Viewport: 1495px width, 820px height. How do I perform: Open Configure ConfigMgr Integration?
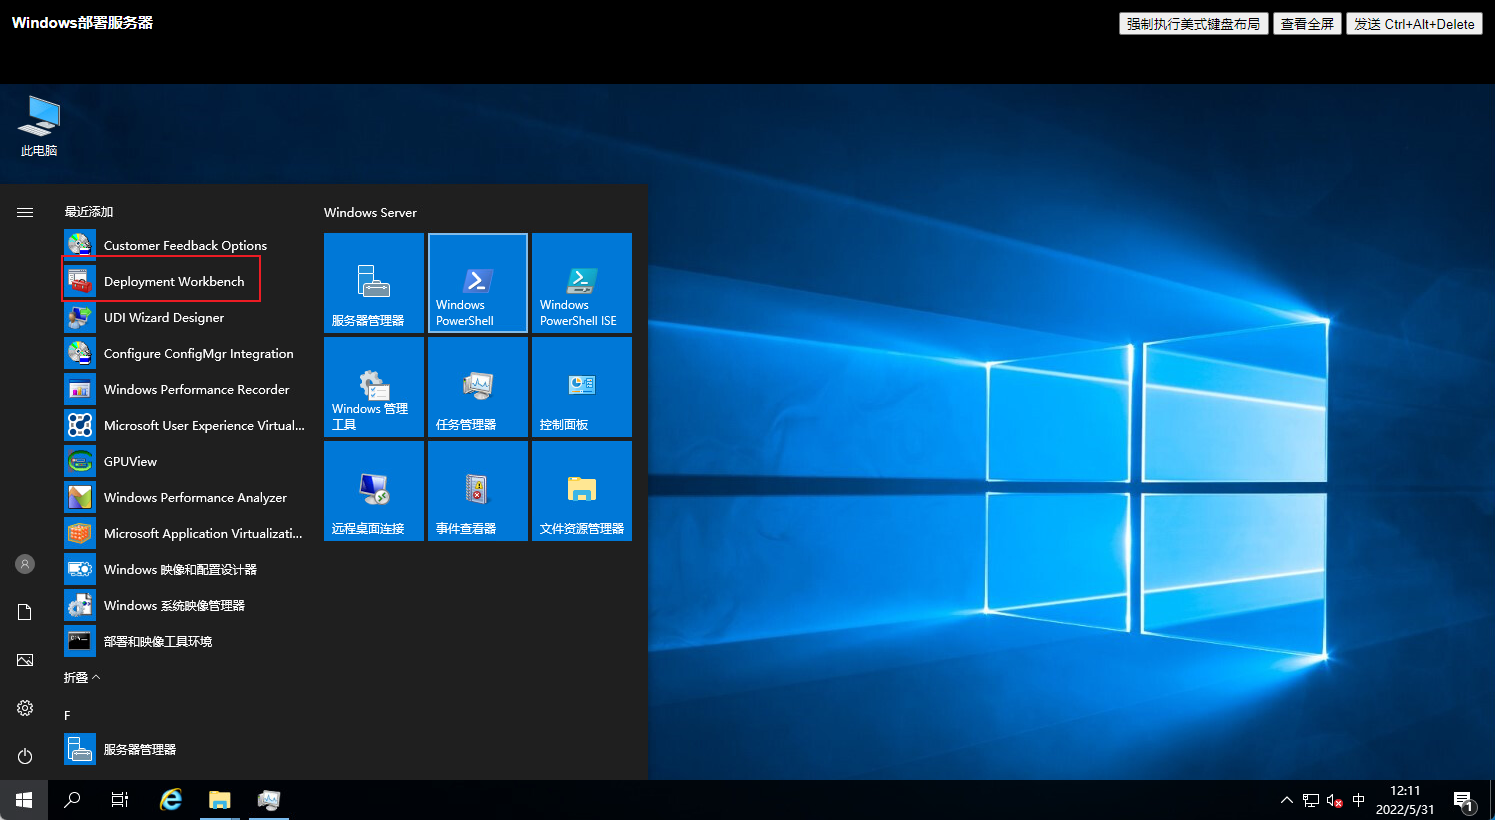point(185,353)
